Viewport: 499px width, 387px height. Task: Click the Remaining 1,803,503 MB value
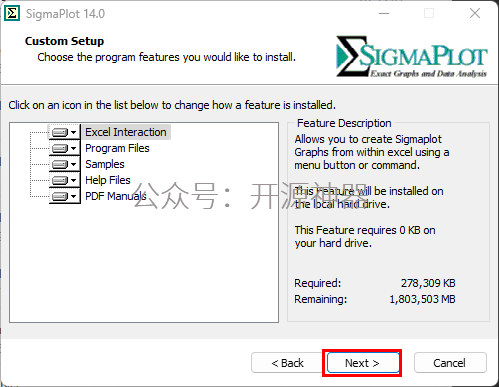tap(422, 299)
